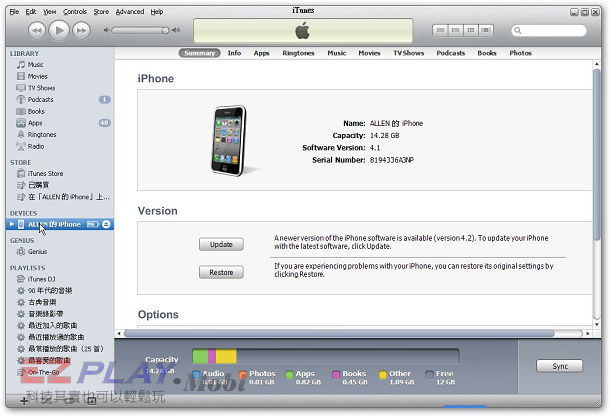Open iTunes Store in the sidebar
610x416 pixels.
(x=60, y=174)
